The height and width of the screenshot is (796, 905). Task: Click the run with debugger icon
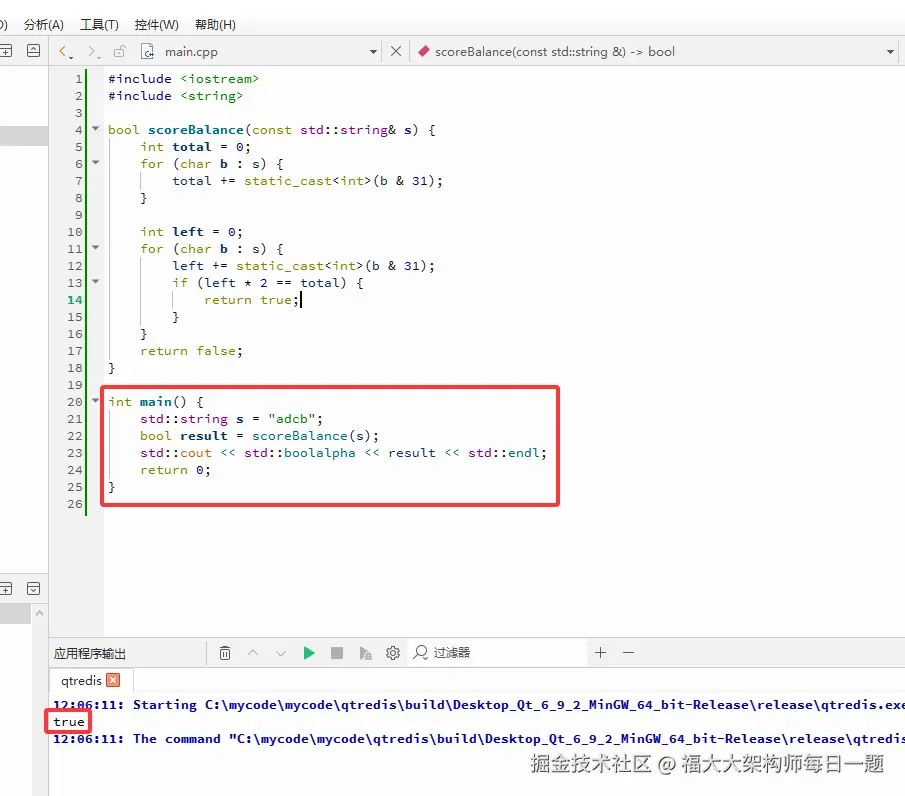[x=365, y=653]
